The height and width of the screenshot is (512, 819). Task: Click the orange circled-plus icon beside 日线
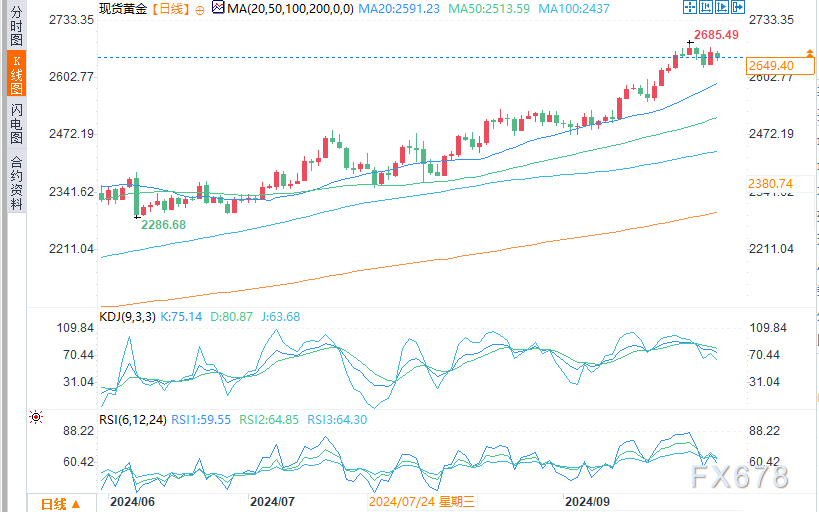click(200, 10)
